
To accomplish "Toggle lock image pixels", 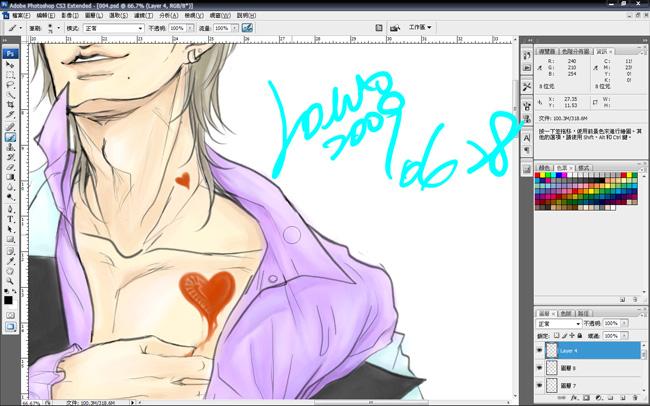I will click(x=564, y=335).
